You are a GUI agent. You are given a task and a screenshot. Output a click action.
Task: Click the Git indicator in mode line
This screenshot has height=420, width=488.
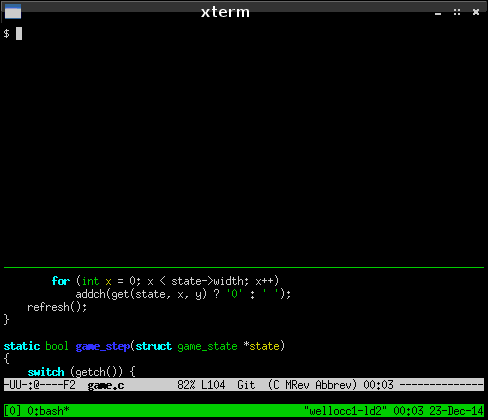coord(246,385)
